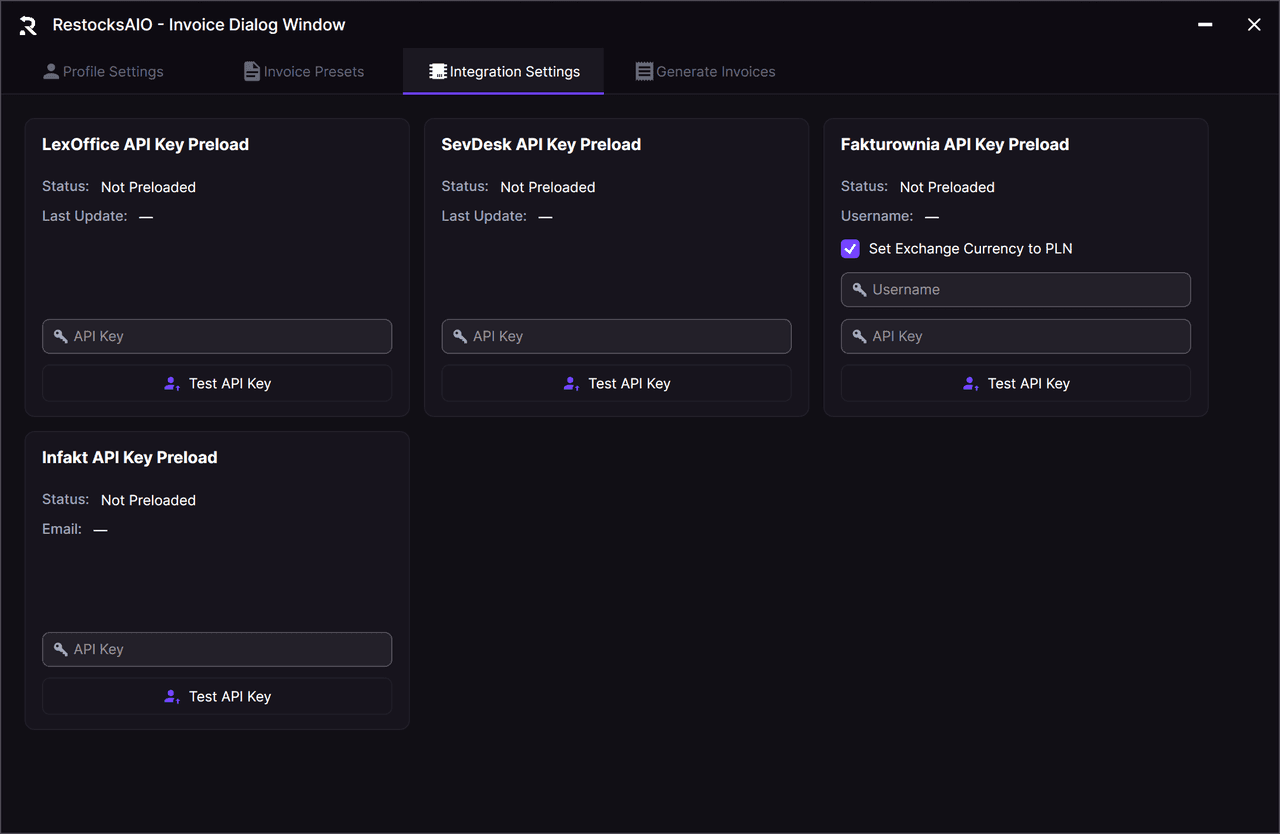1280x834 pixels.
Task: Click the Invoice Presets document icon
Action: (252, 72)
